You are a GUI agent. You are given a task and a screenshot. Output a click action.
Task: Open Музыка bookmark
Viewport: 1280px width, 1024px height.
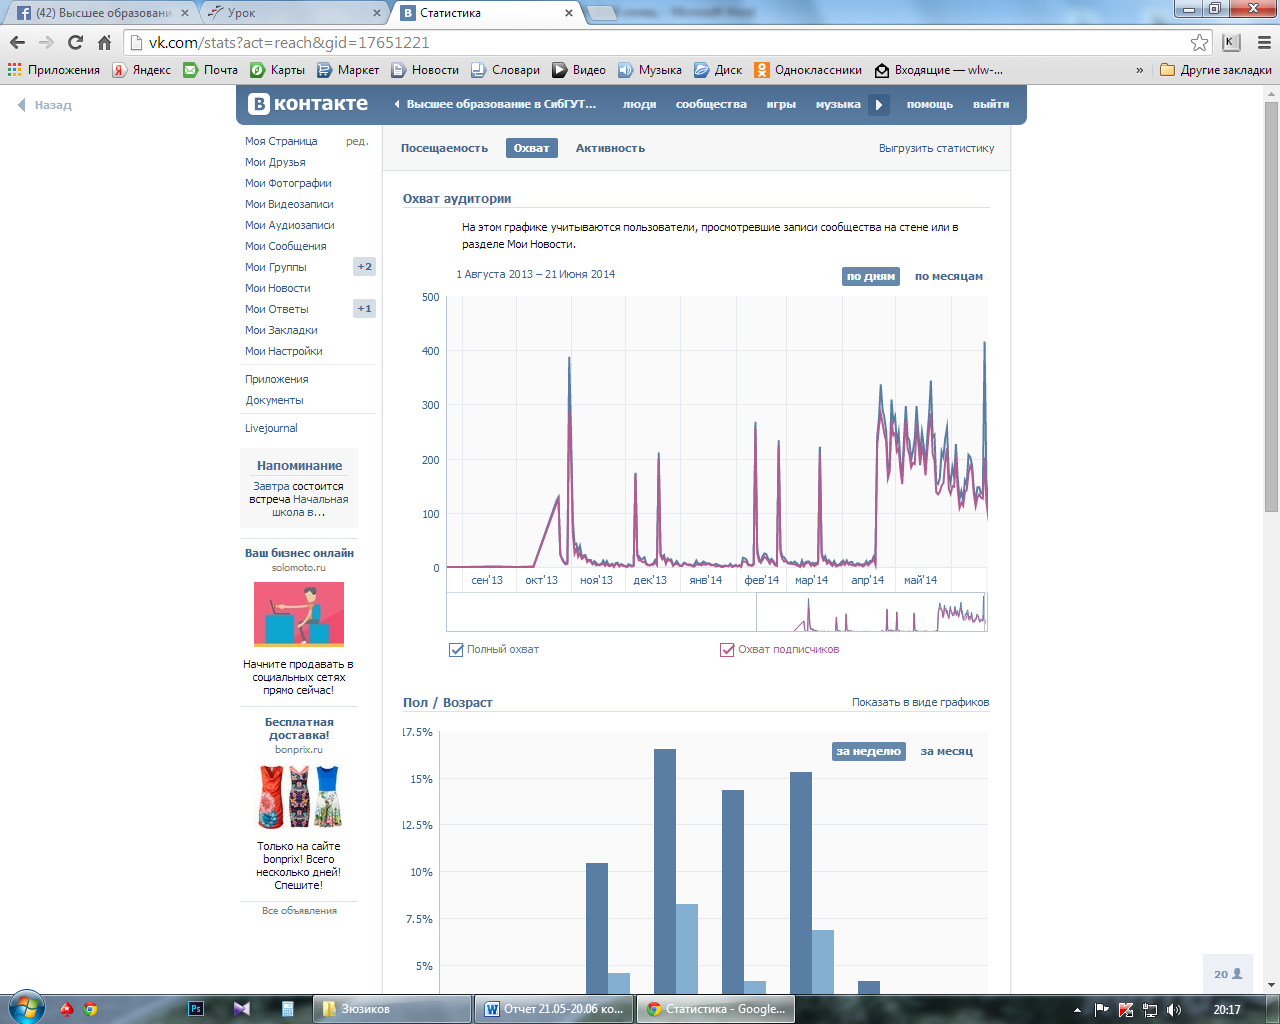[650, 70]
